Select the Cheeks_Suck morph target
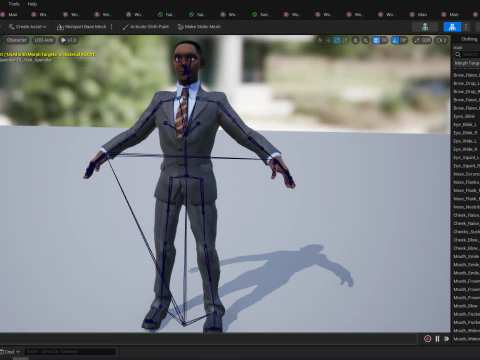This screenshot has width=480, height=360. (x=466, y=232)
